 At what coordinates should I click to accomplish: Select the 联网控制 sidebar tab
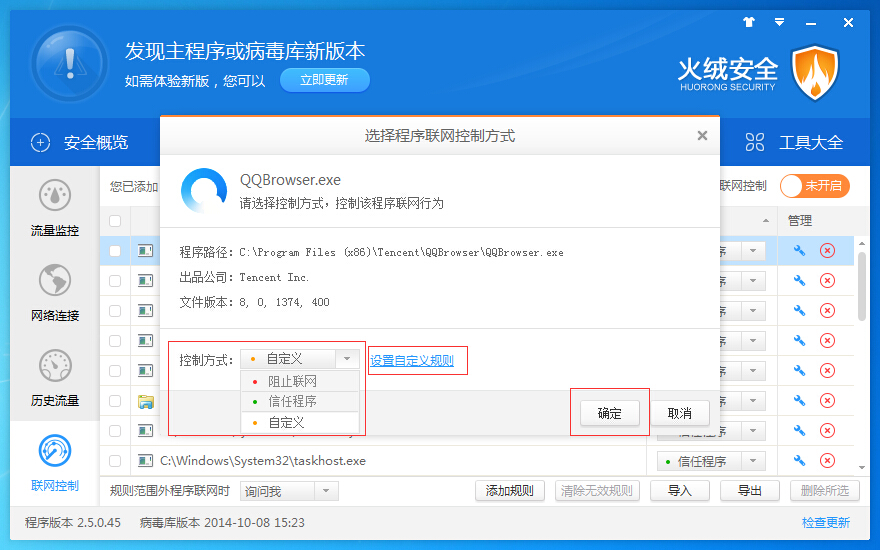[55, 464]
